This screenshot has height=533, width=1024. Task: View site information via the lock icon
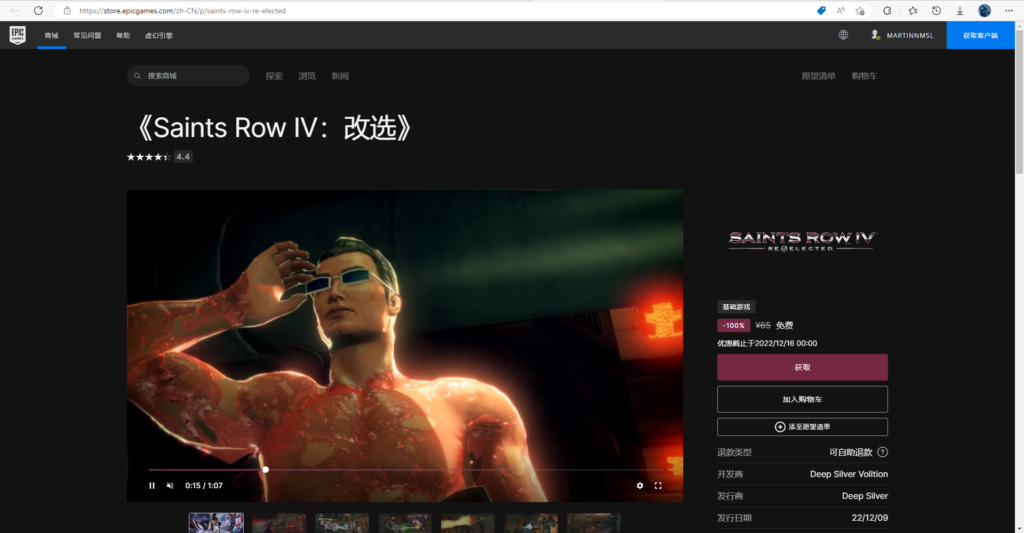coord(67,10)
